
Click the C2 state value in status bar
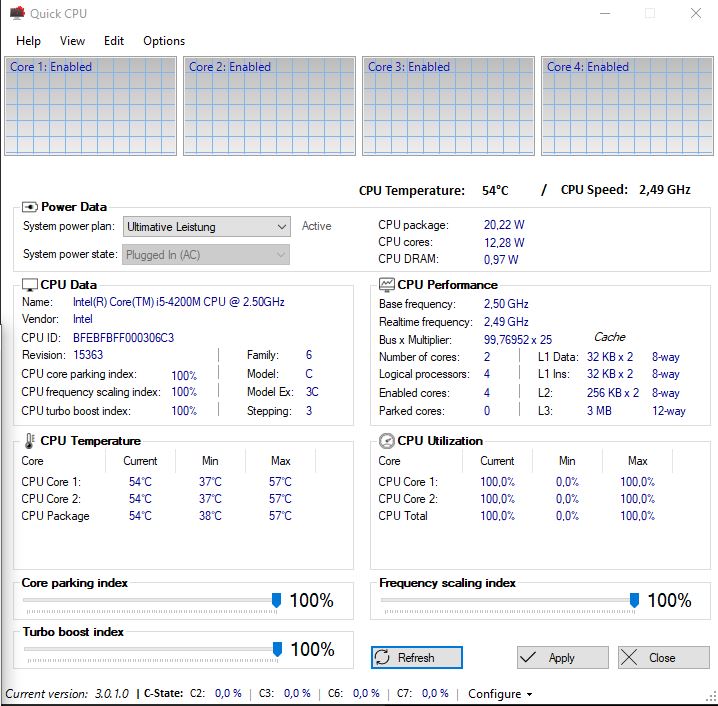coord(228,693)
